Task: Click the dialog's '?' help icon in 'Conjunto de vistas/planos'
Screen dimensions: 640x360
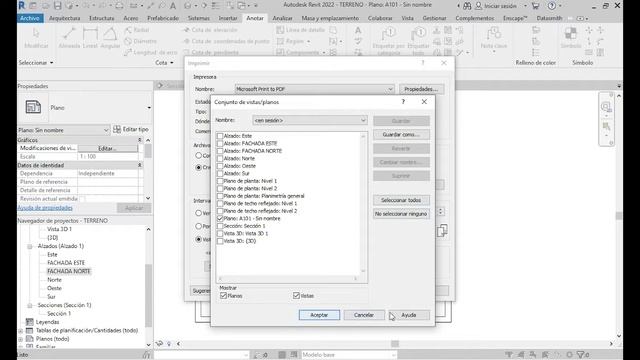Action: coord(403,102)
